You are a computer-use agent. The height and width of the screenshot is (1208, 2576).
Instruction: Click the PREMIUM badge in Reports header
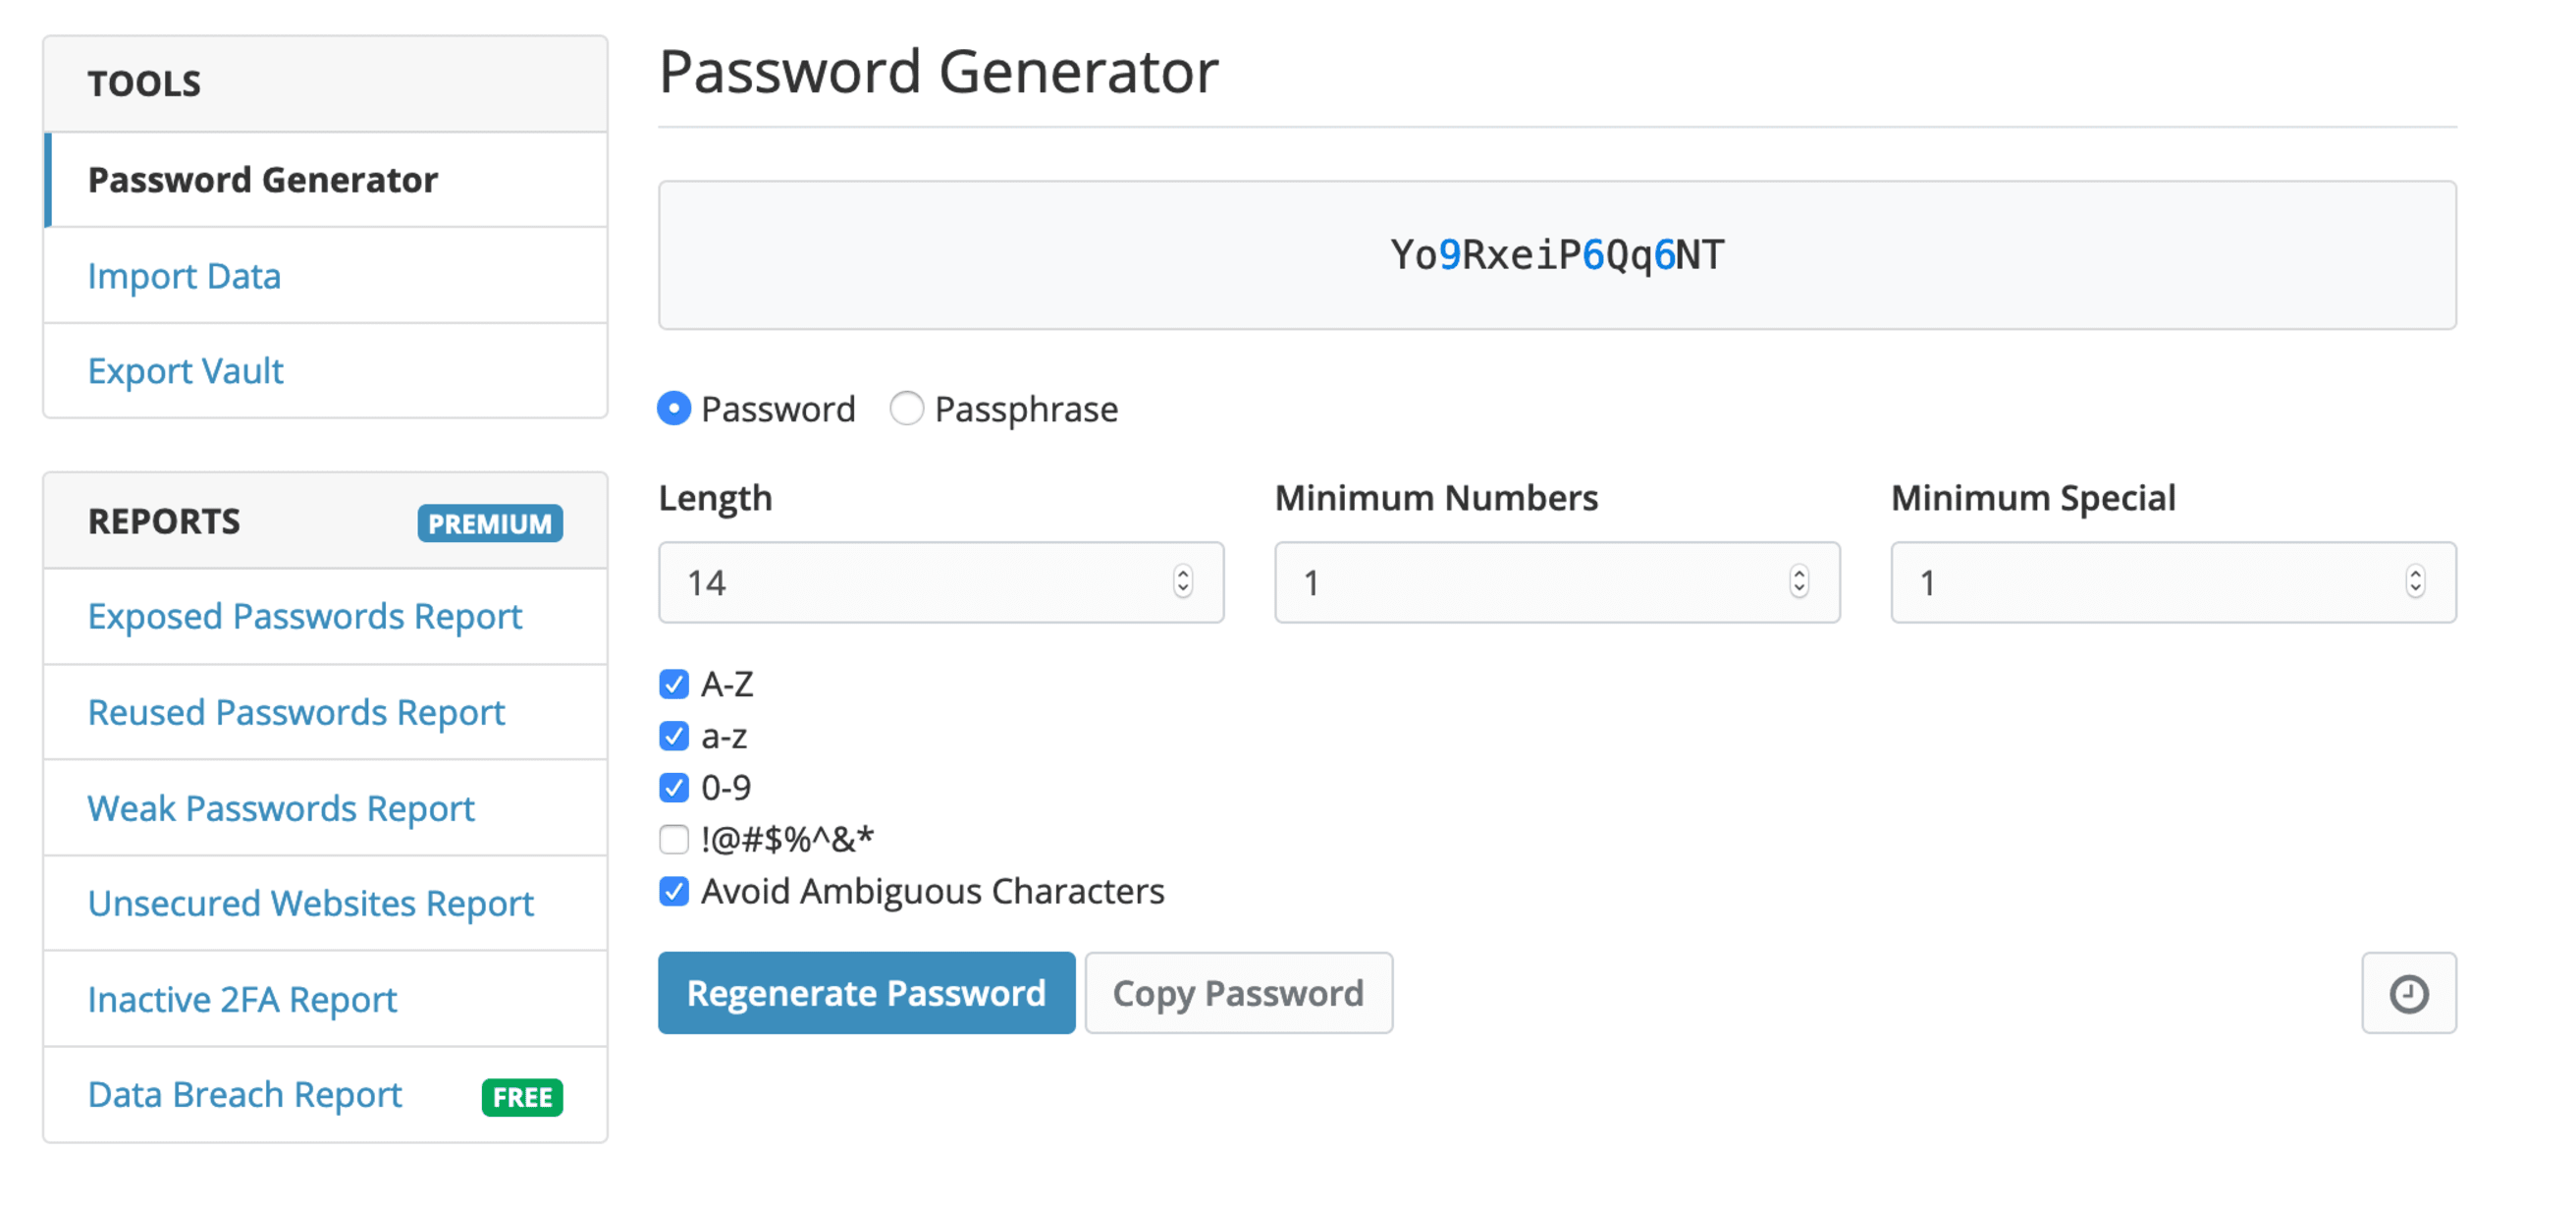tap(490, 523)
